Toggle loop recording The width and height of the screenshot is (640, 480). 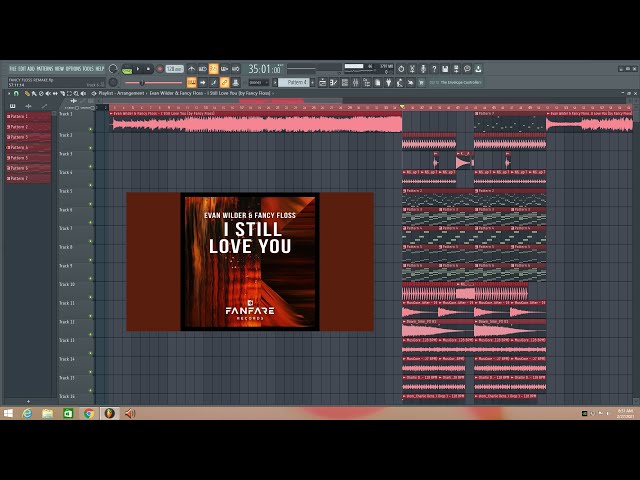[x=235, y=69]
